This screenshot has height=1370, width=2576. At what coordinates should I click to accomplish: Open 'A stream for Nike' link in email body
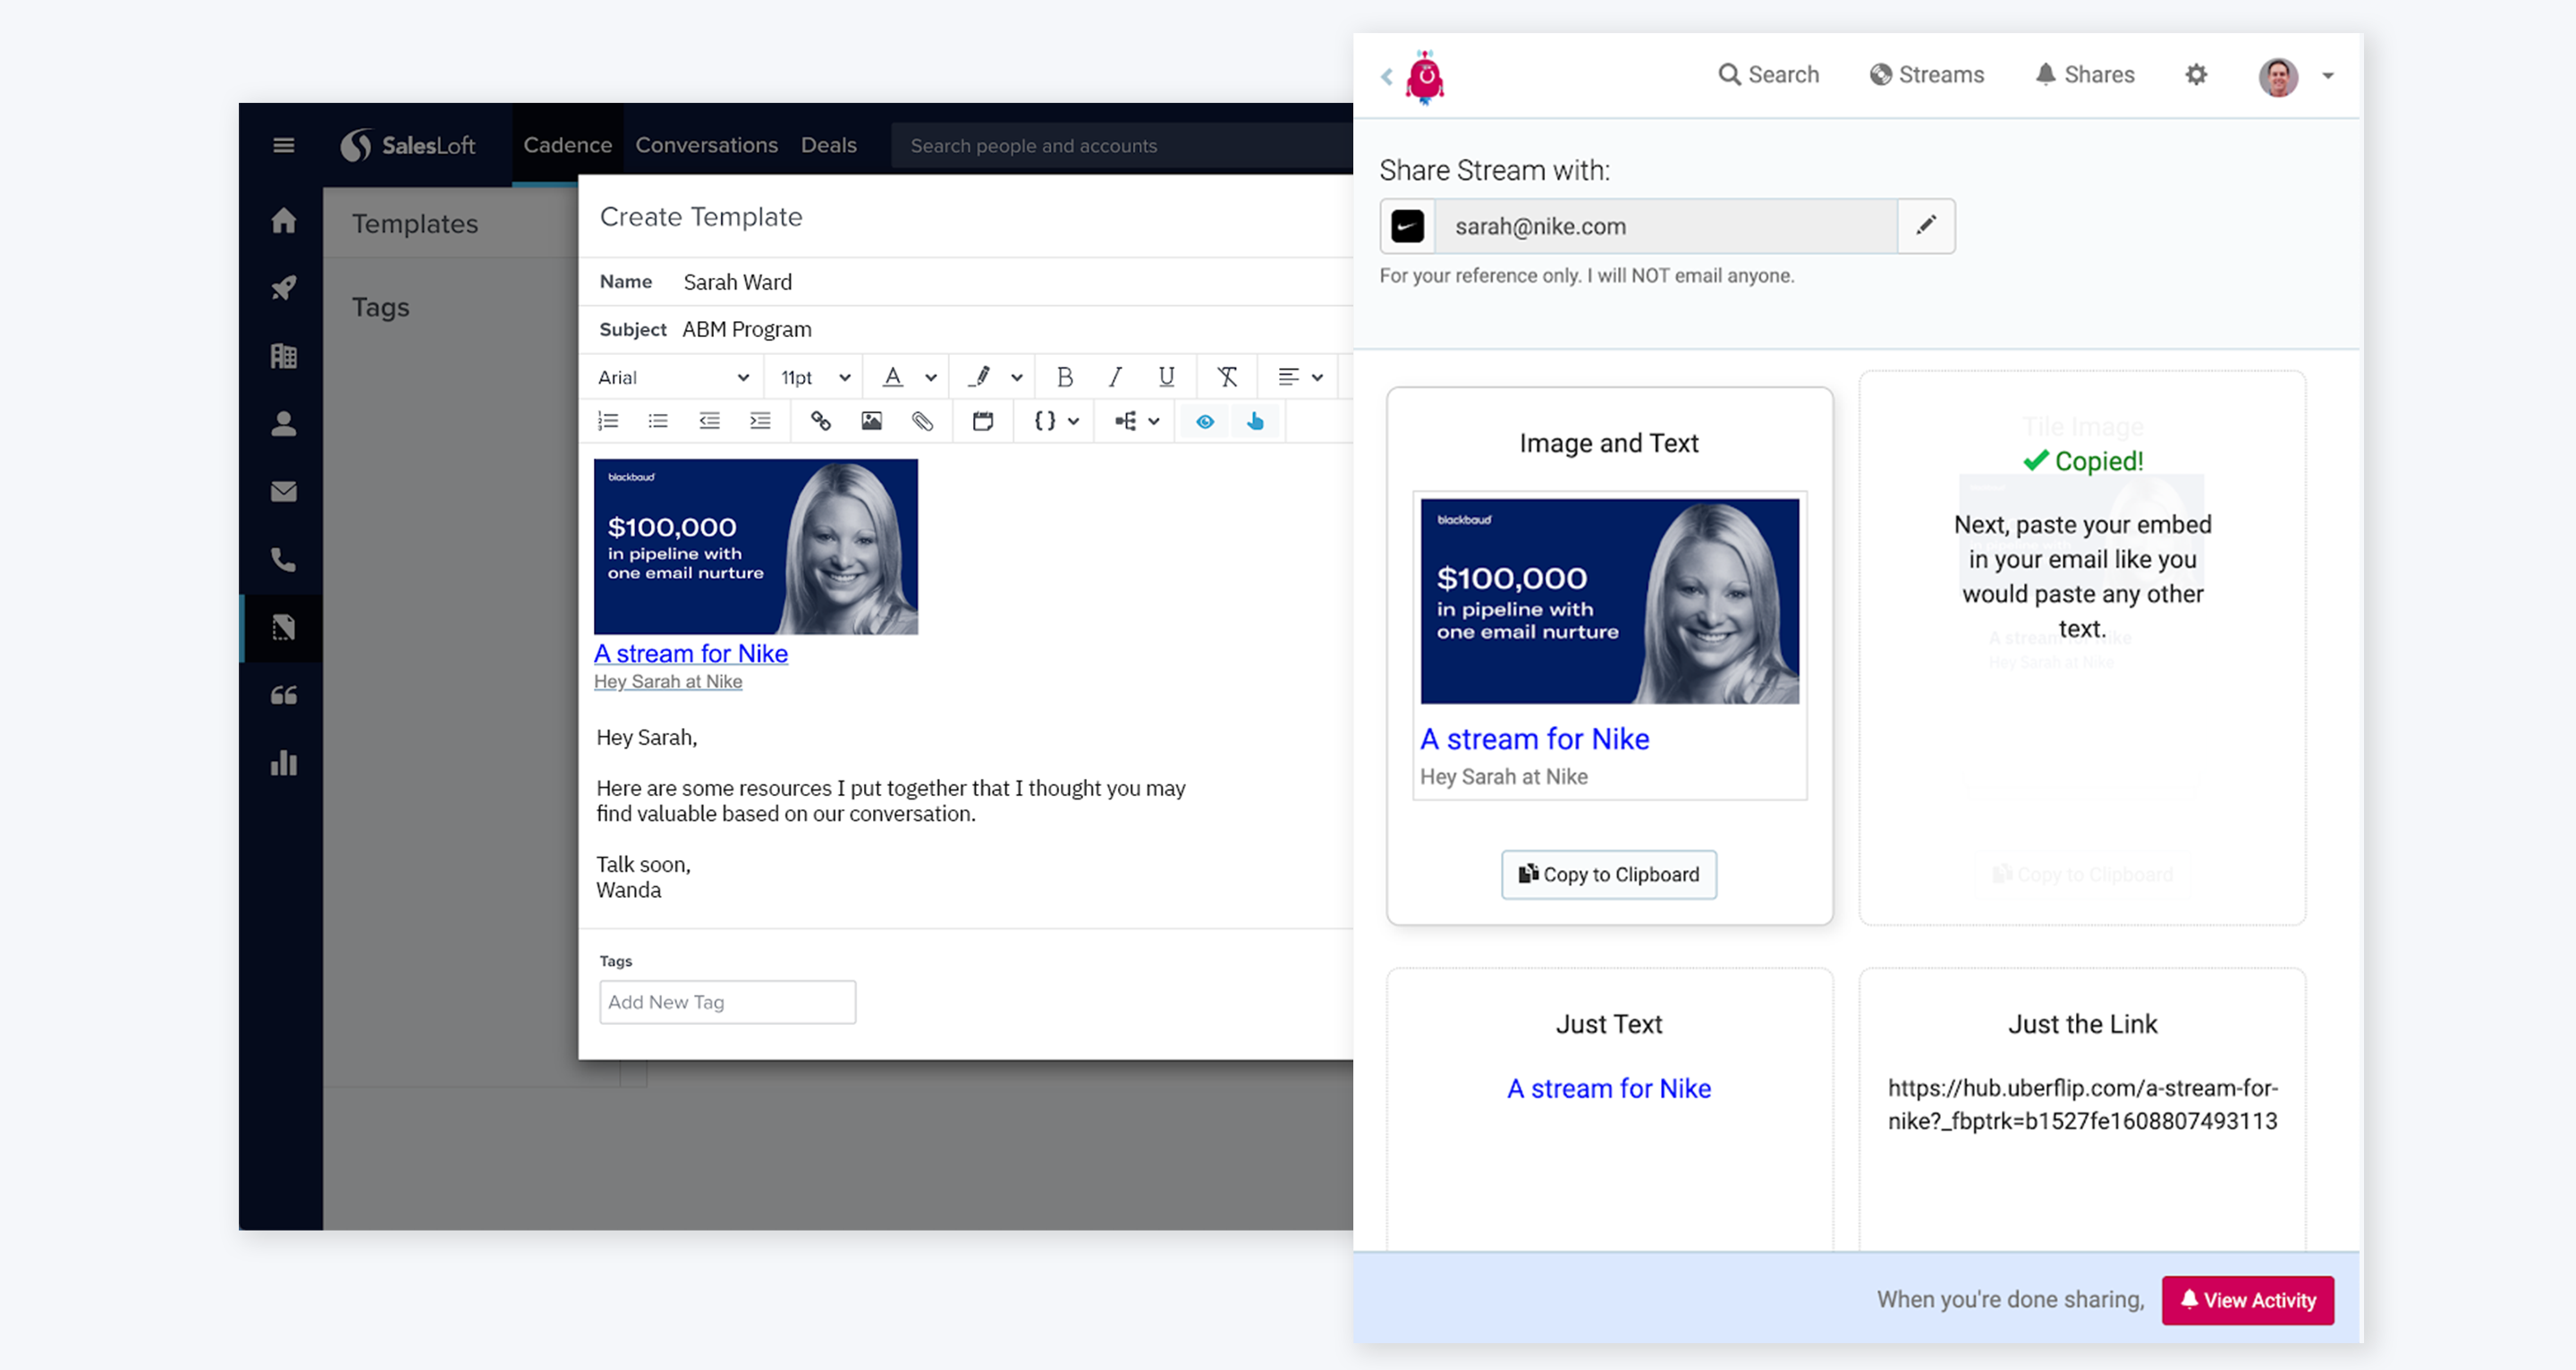coord(691,653)
